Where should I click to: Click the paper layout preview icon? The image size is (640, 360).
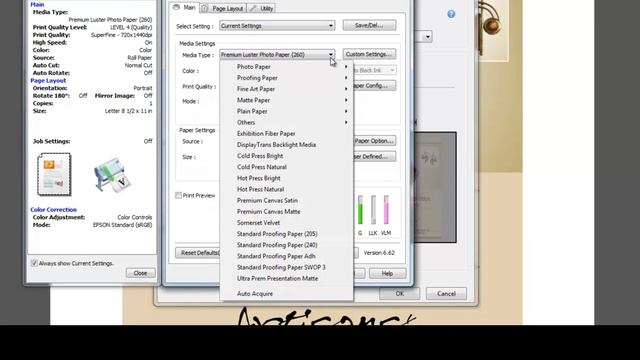pos(54,174)
